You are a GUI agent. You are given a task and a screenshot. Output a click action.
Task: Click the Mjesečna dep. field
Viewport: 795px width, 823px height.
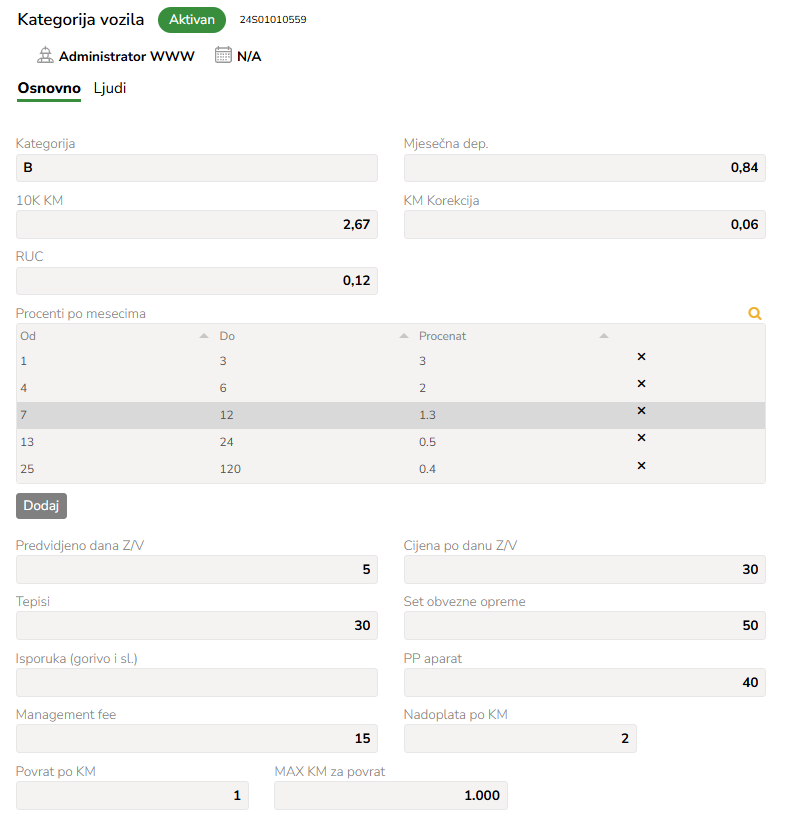pos(585,168)
